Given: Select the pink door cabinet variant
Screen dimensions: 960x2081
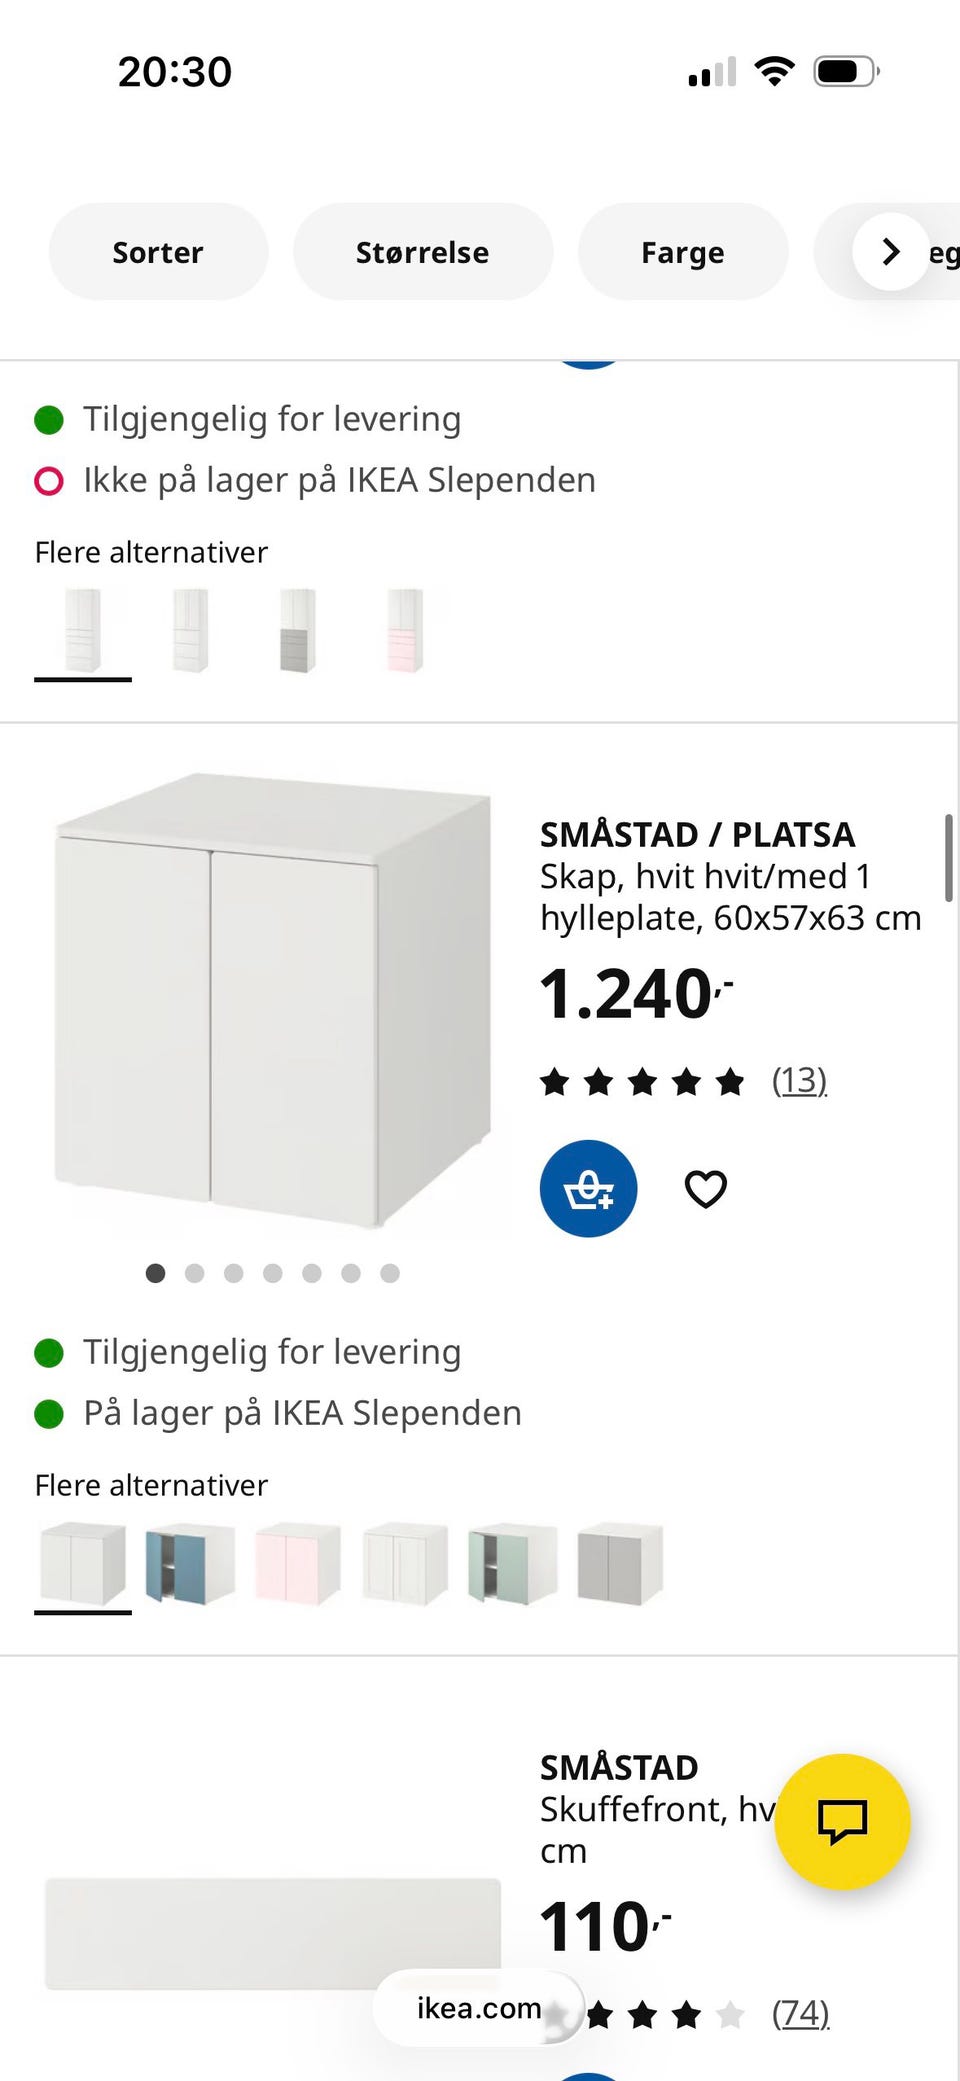Looking at the screenshot, I should [x=298, y=1564].
